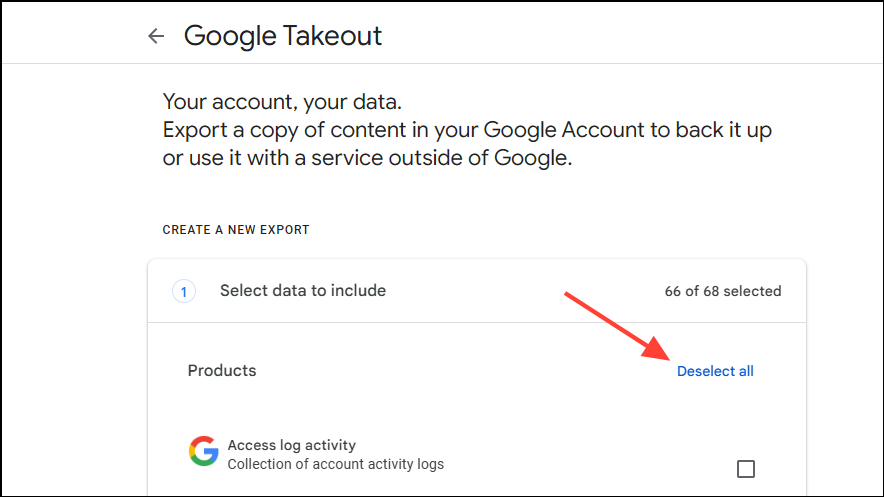Click the 66 of 68 selected counter

[723, 291]
